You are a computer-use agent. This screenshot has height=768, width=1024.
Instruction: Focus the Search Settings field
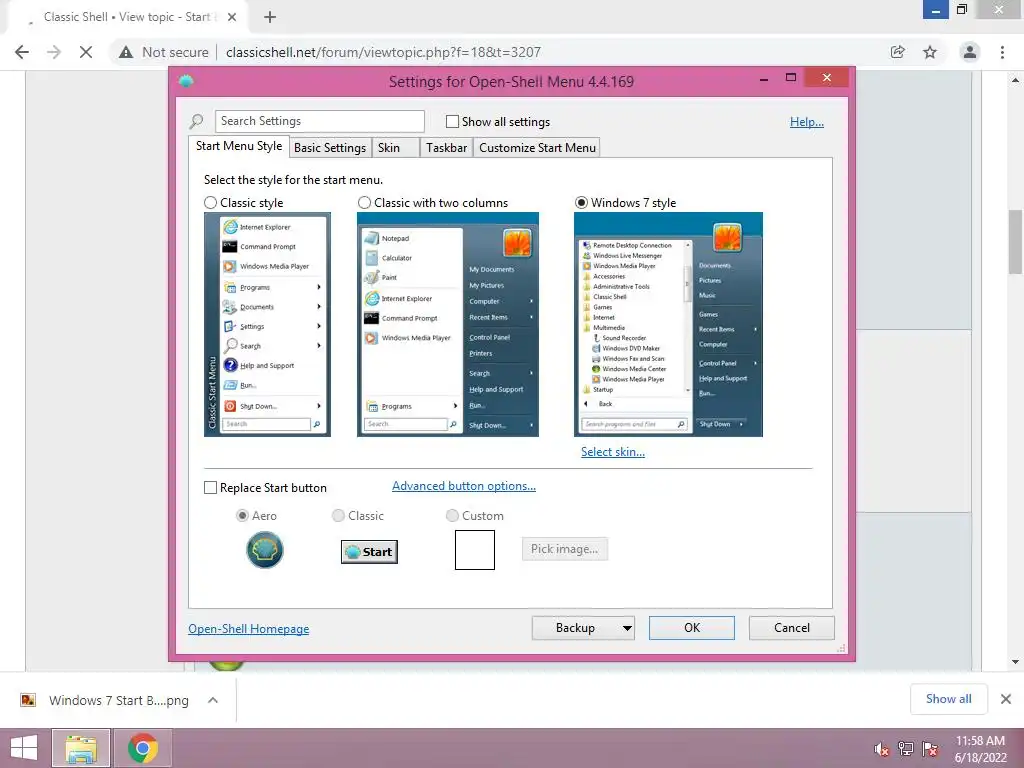click(x=319, y=121)
